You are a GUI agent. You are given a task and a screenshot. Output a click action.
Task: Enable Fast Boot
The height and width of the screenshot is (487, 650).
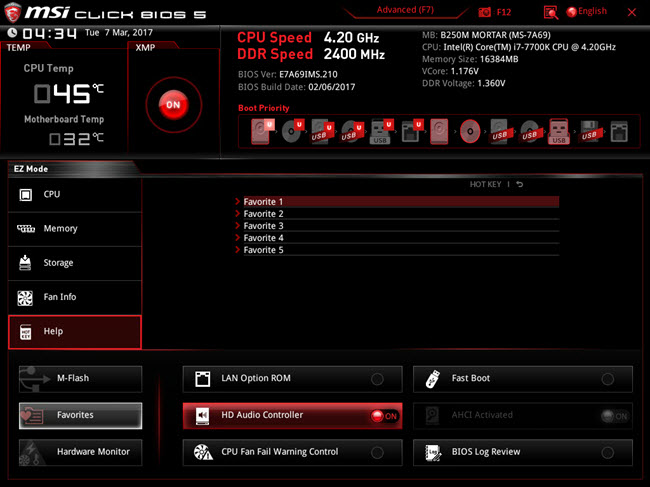pos(607,379)
